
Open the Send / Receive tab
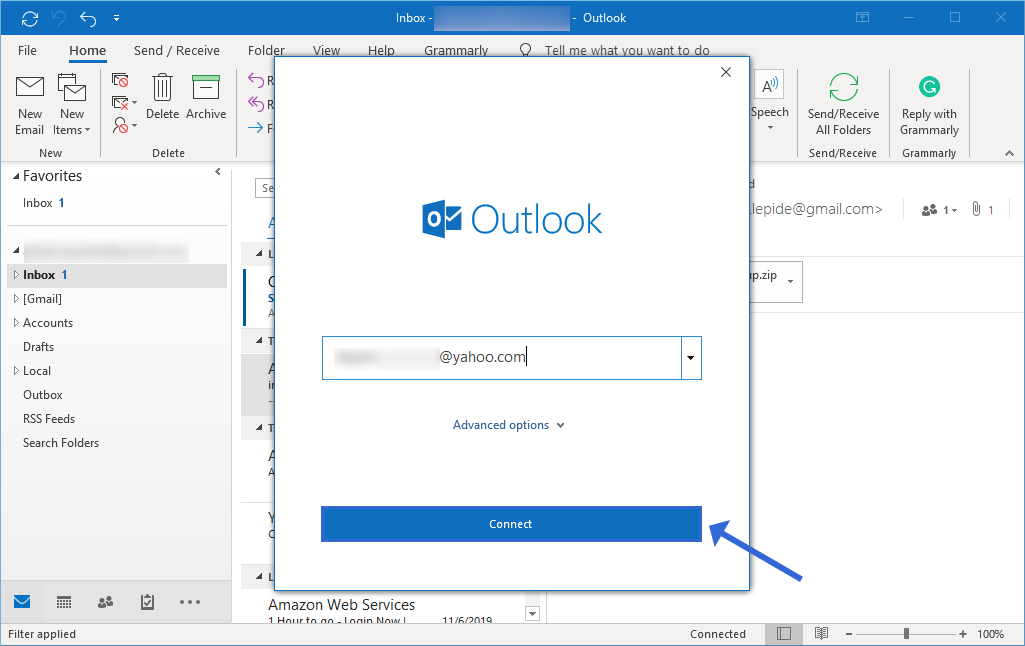coord(176,51)
